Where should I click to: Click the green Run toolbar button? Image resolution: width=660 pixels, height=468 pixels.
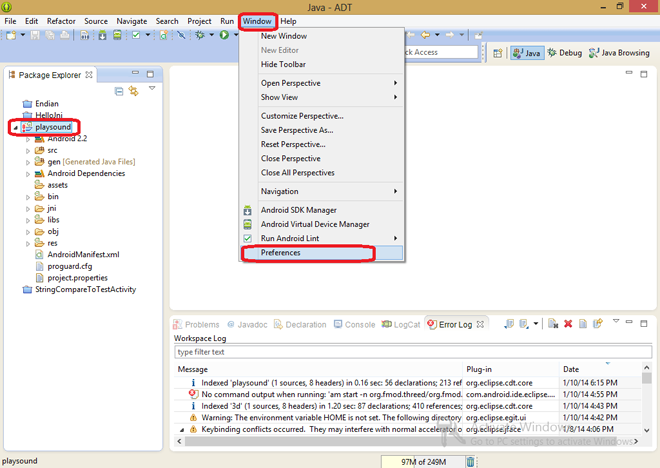click(x=225, y=35)
